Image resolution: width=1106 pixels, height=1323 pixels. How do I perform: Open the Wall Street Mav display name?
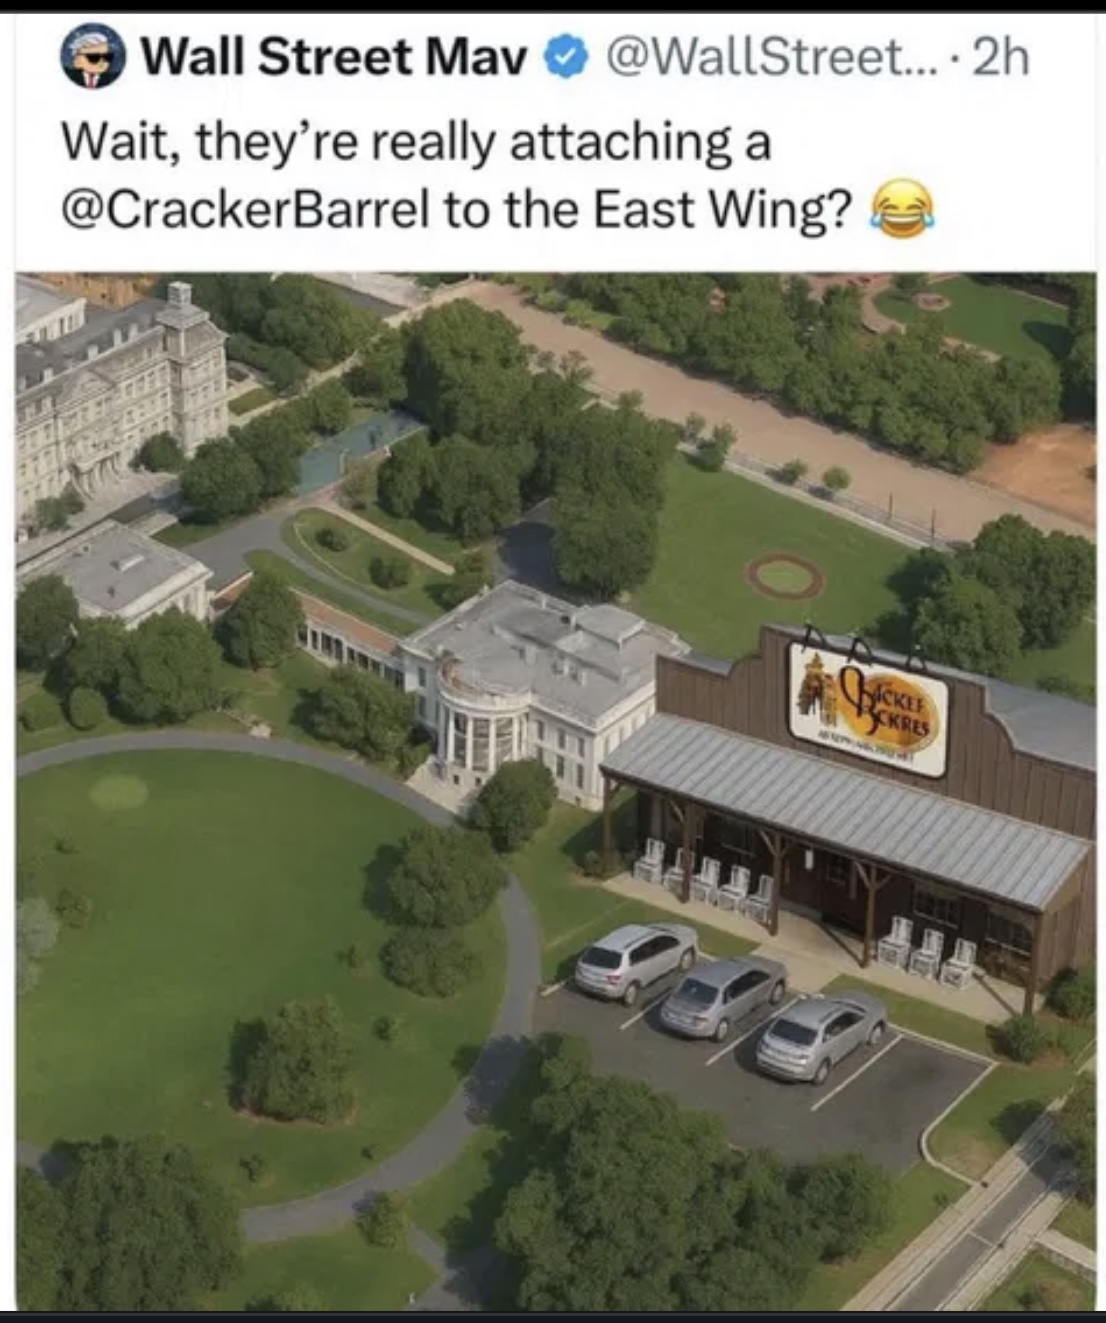[x=334, y=59]
